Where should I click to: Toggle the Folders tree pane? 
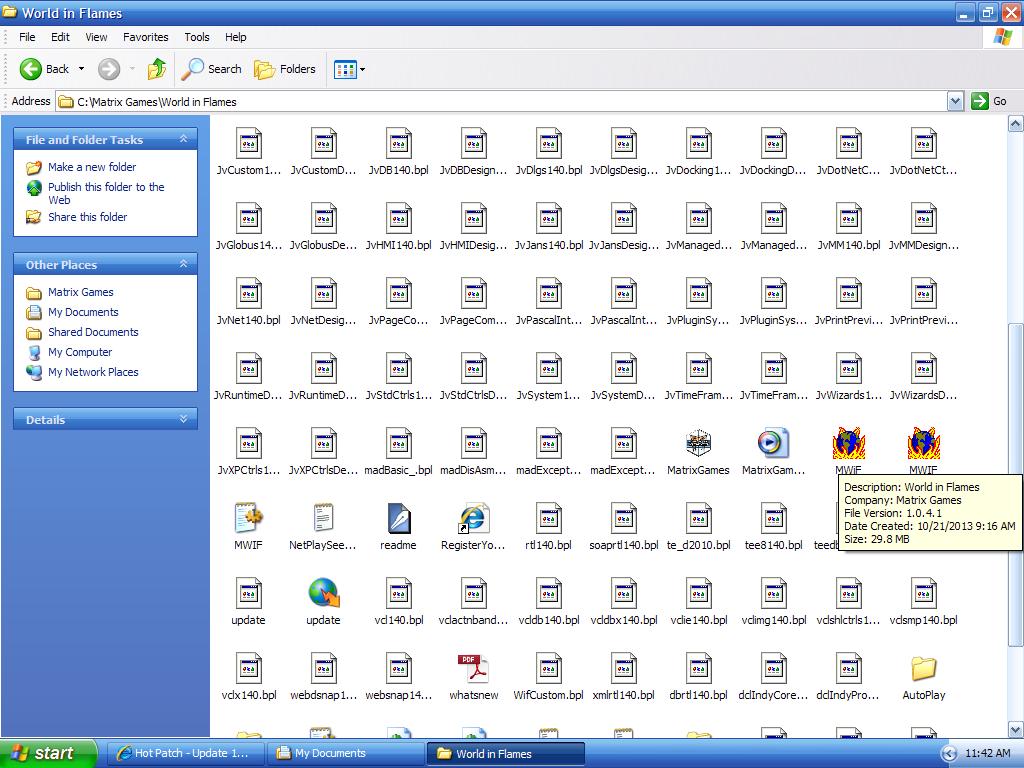pos(285,69)
